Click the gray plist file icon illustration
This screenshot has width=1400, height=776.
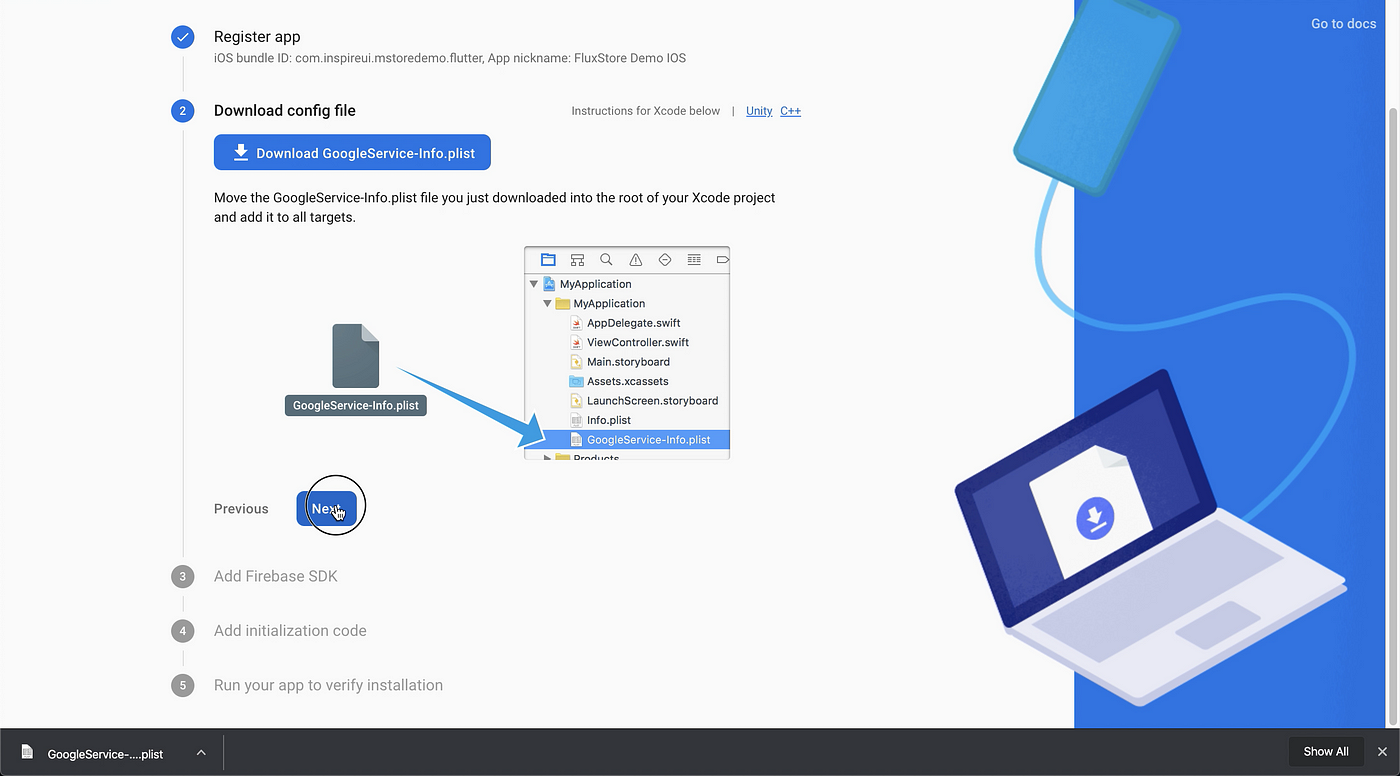(356, 356)
